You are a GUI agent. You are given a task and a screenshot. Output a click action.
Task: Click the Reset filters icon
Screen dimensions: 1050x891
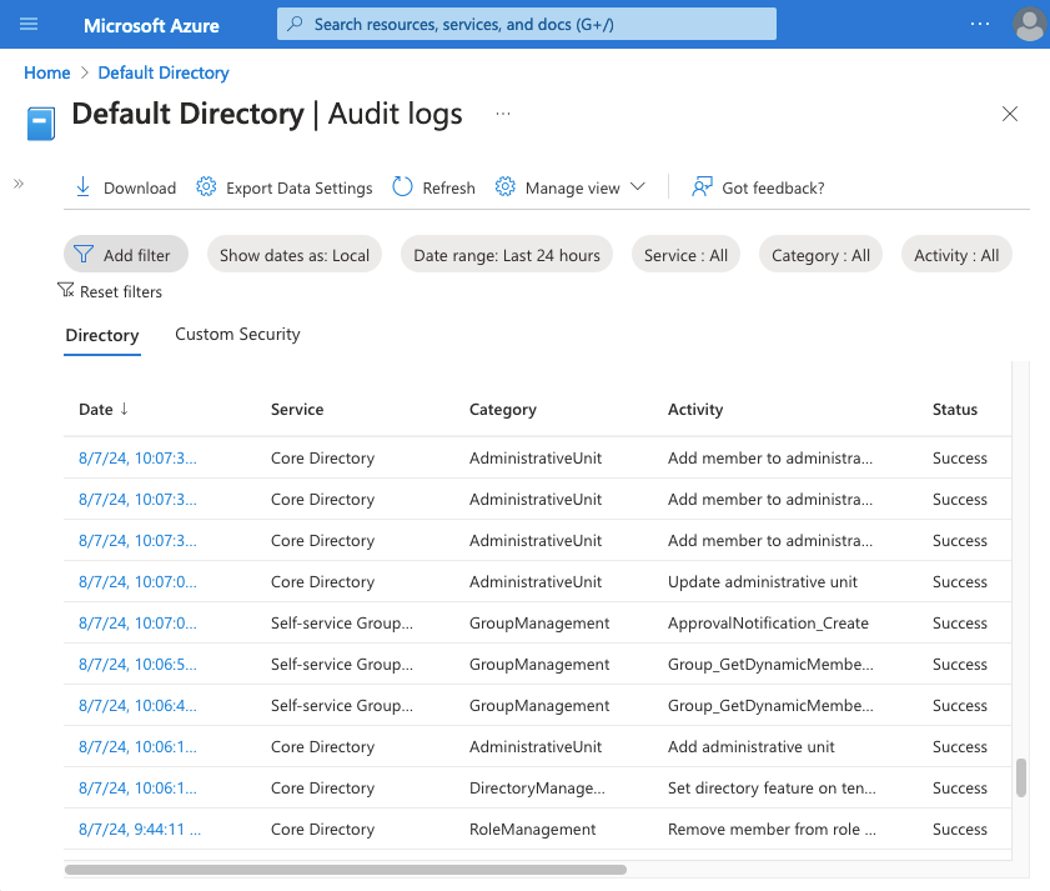click(65, 291)
